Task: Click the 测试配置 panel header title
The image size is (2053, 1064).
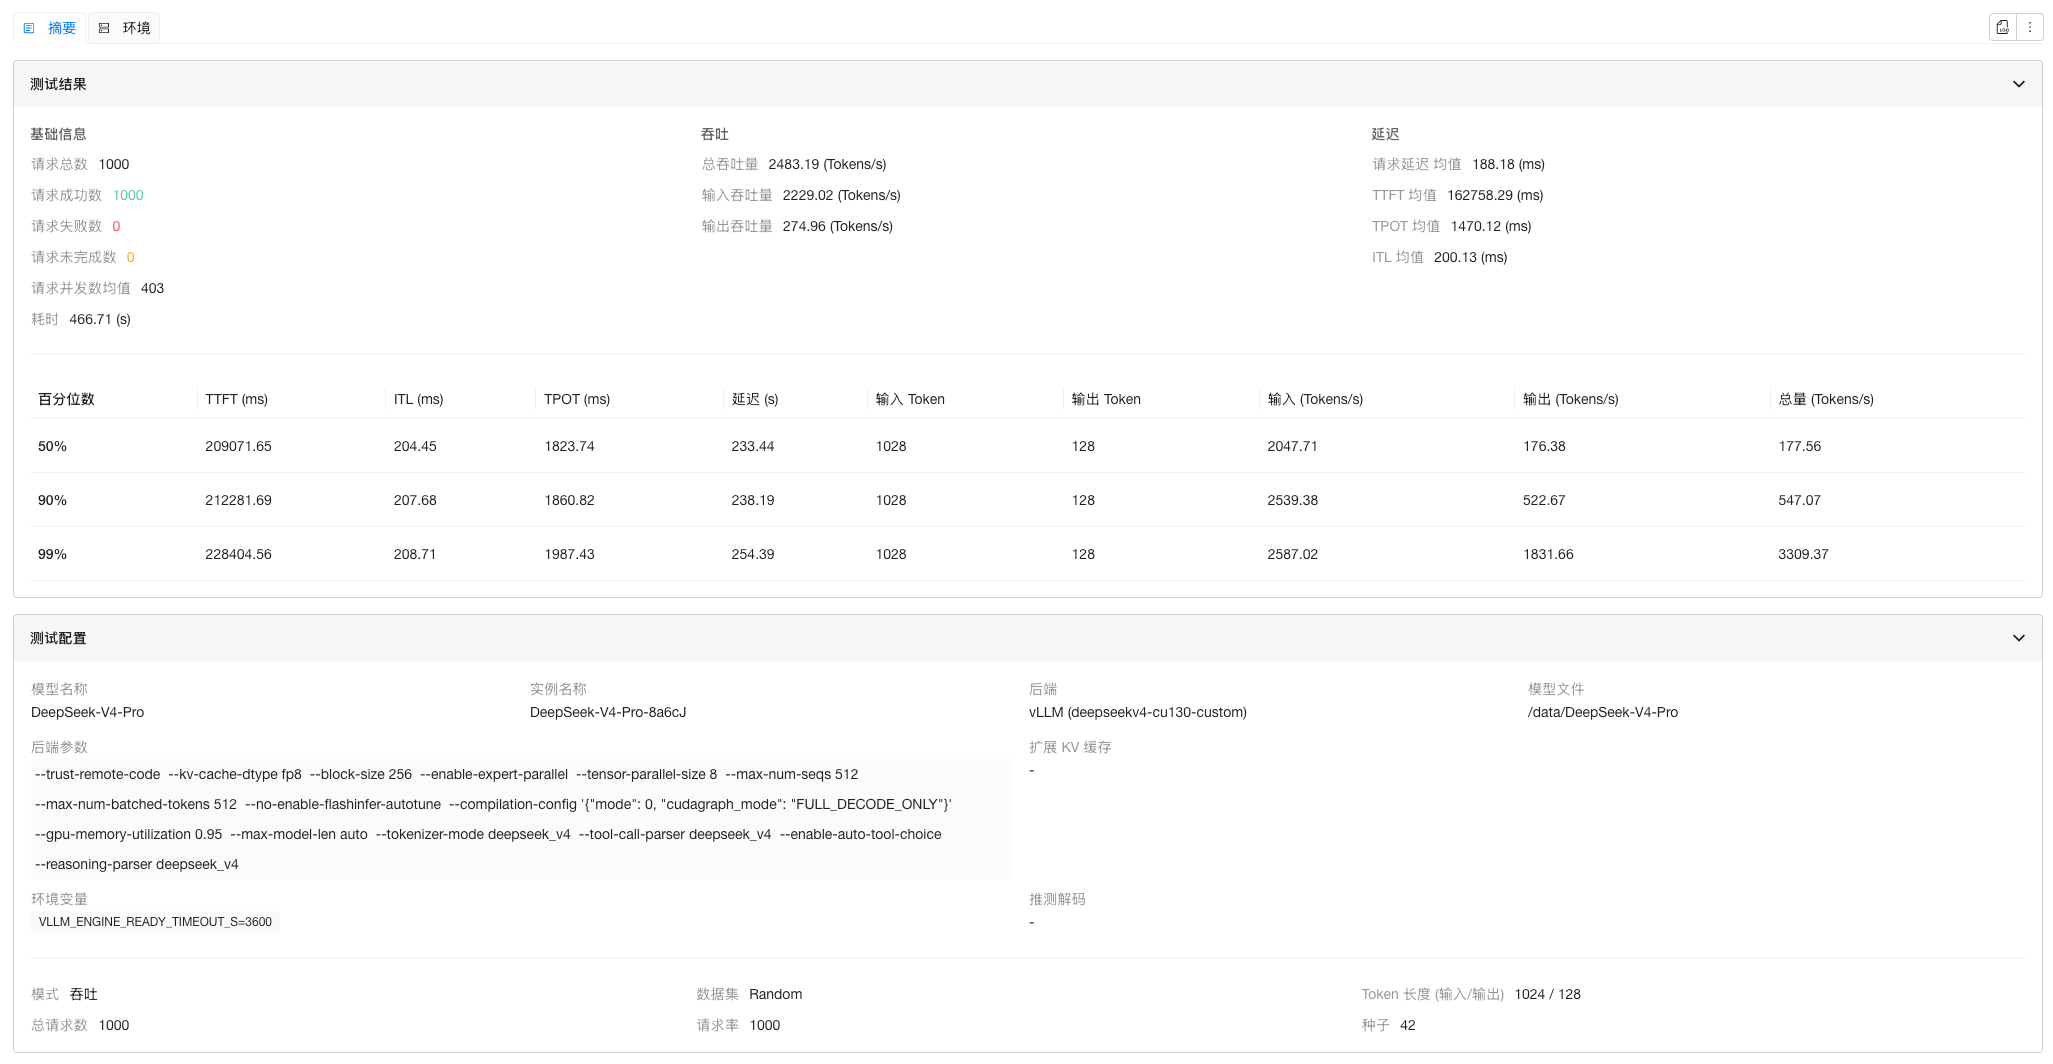Action: coord(58,638)
